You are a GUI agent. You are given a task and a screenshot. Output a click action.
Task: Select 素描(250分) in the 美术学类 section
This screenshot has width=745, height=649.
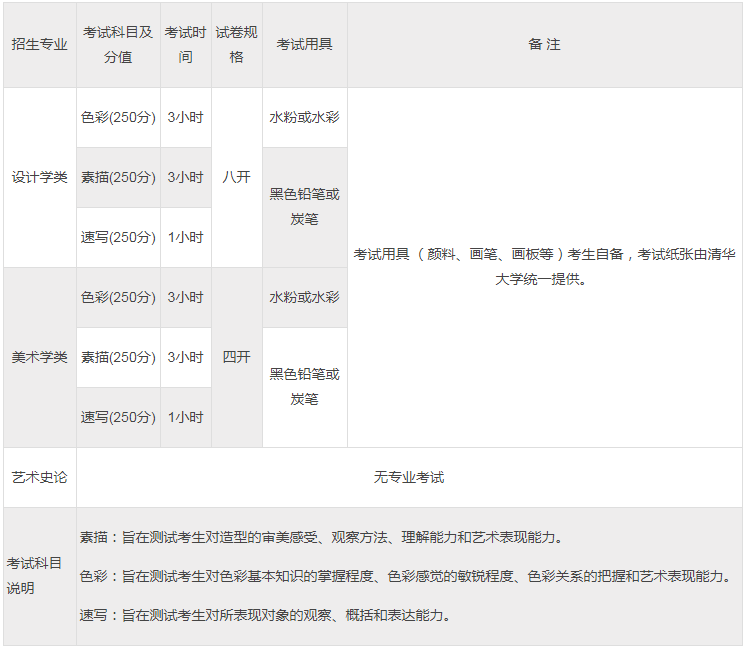[x=118, y=357]
